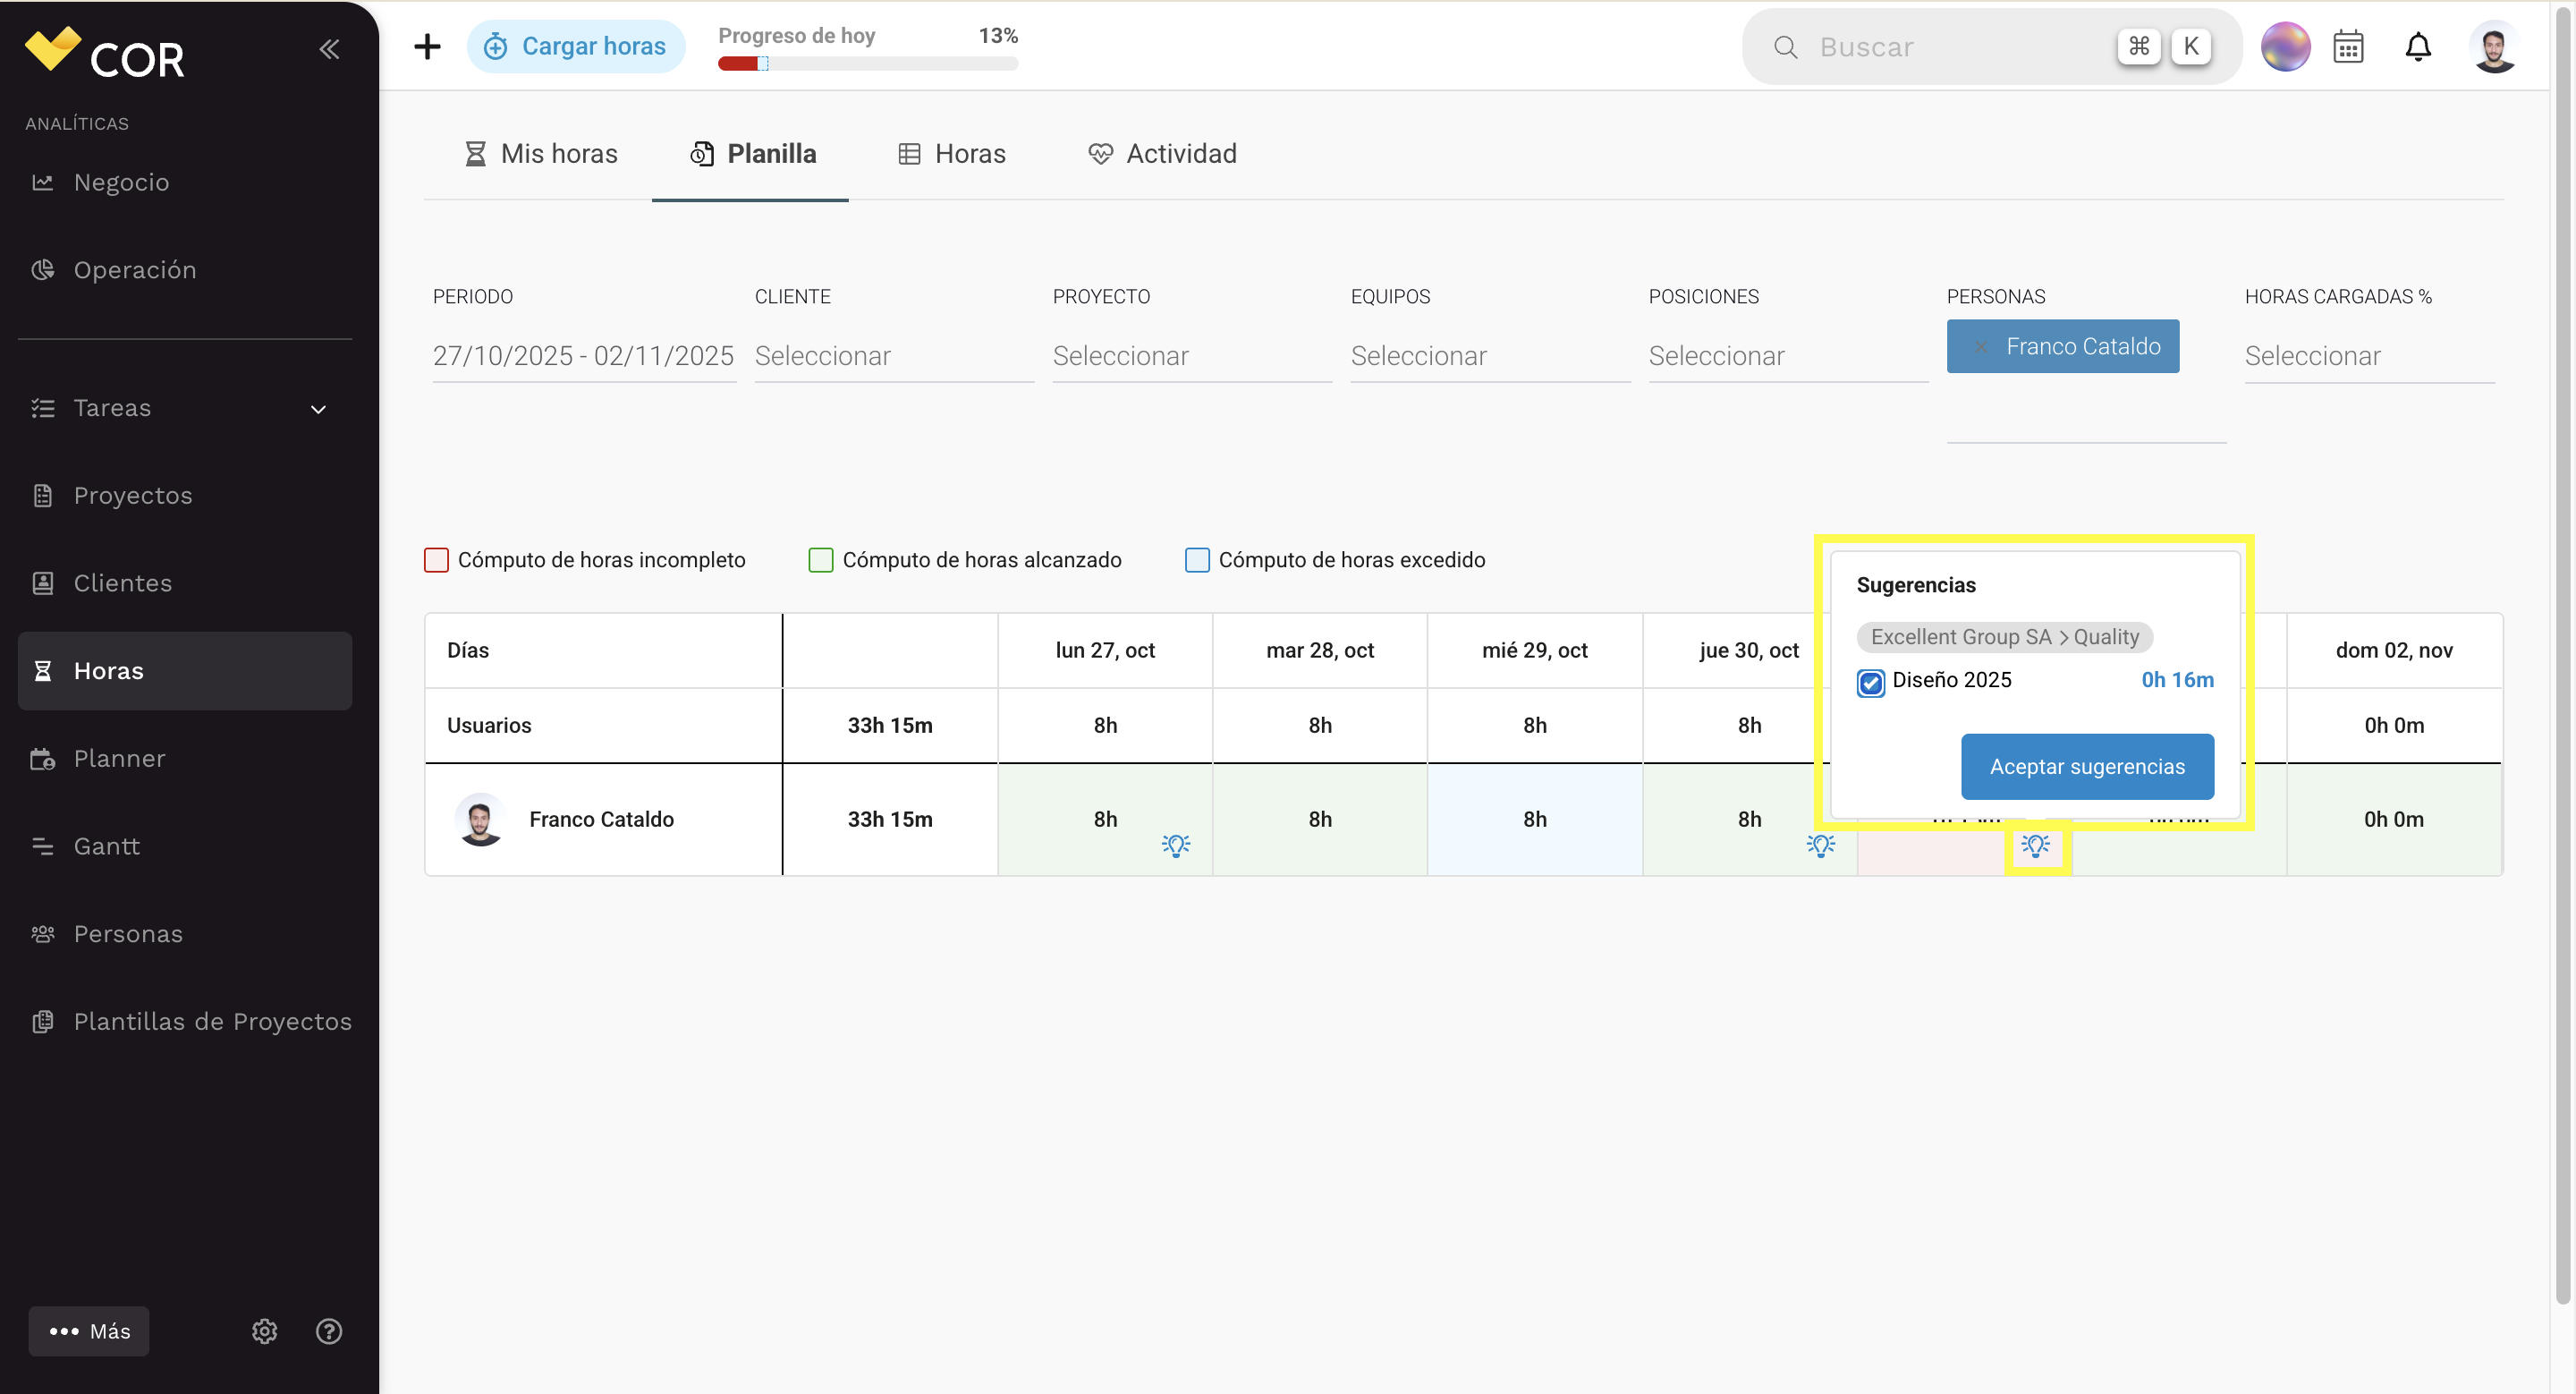Open the help question mark icon
This screenshot has height=1394, width=2576.
coord(329,1331)
